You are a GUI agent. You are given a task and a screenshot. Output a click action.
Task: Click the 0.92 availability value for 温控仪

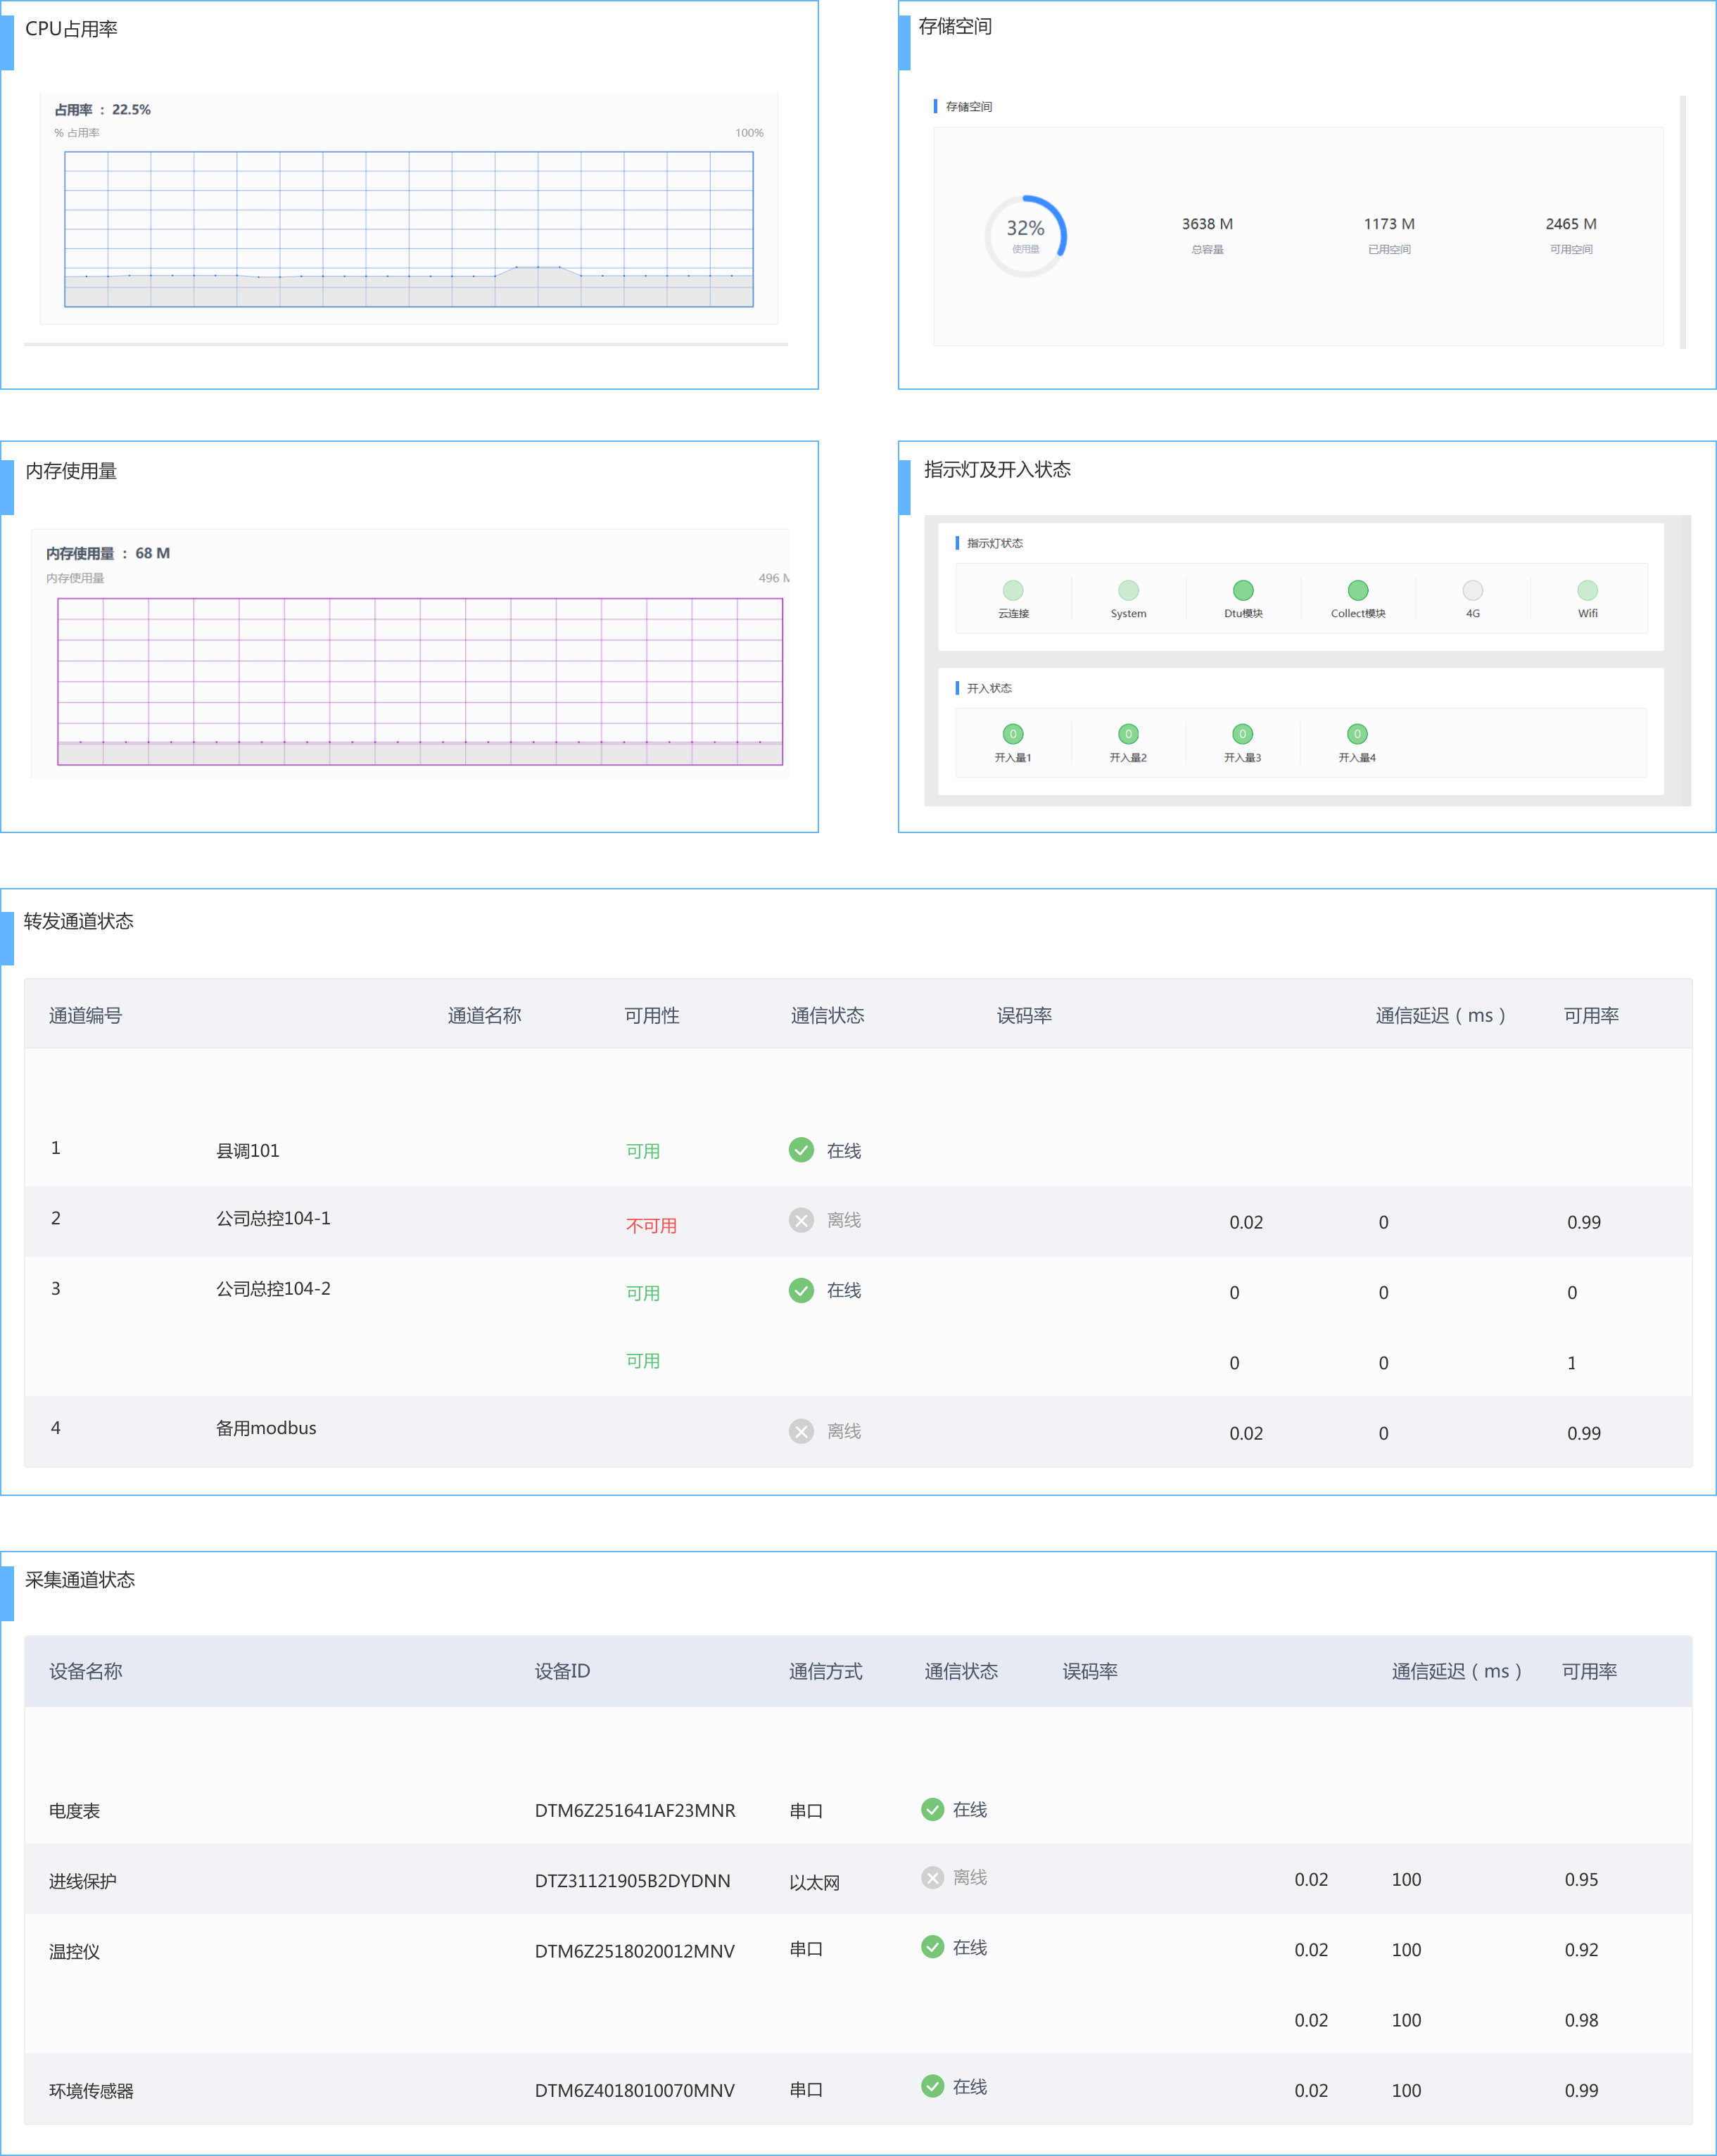[1581, 1949]
